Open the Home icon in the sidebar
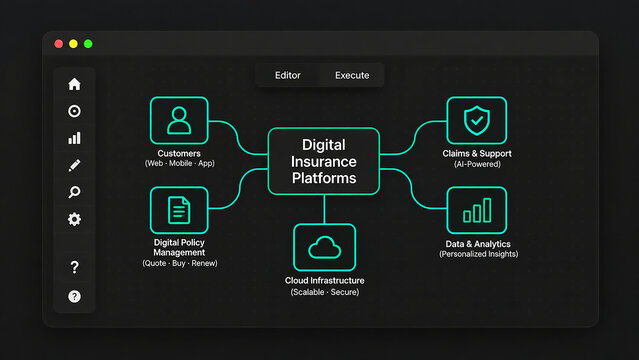This screenshot has width=639, height=360. click(74, 84)
